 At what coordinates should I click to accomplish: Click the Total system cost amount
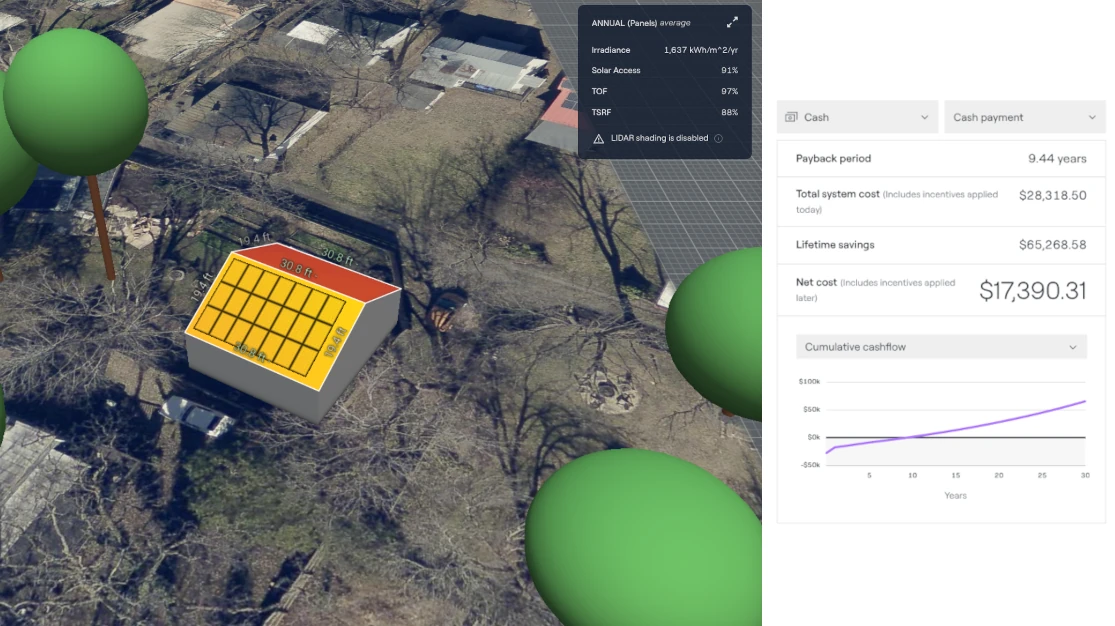(x=1052, y=196)
